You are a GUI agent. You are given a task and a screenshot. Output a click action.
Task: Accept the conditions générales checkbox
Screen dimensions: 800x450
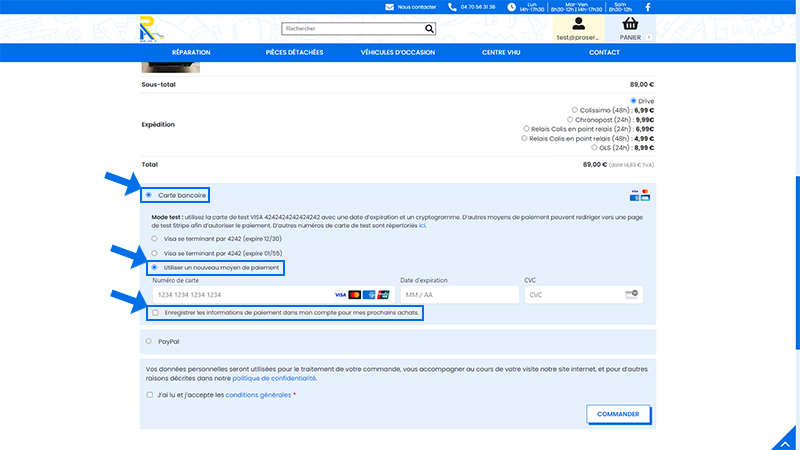pyautogui.click(x=149, y=395)
